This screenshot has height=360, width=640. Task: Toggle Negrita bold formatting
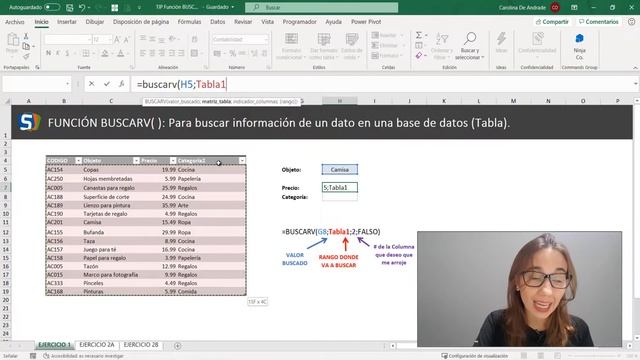pos(49,53)
